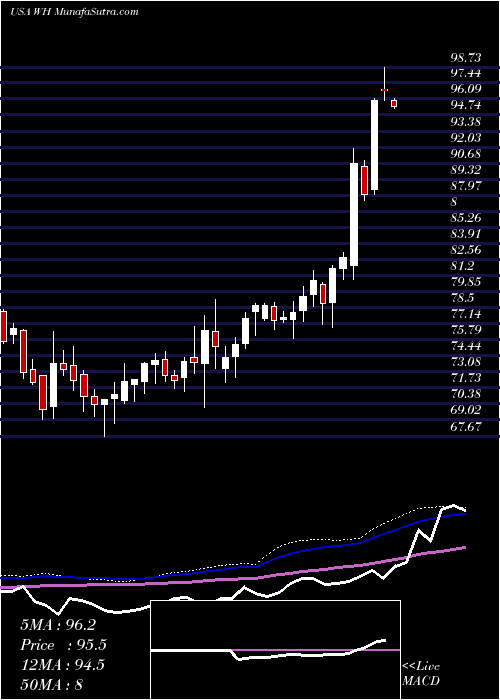Select the tallest white candle reaching 95
The width and height of the screenshot is (500, 700).
point(374,145)
